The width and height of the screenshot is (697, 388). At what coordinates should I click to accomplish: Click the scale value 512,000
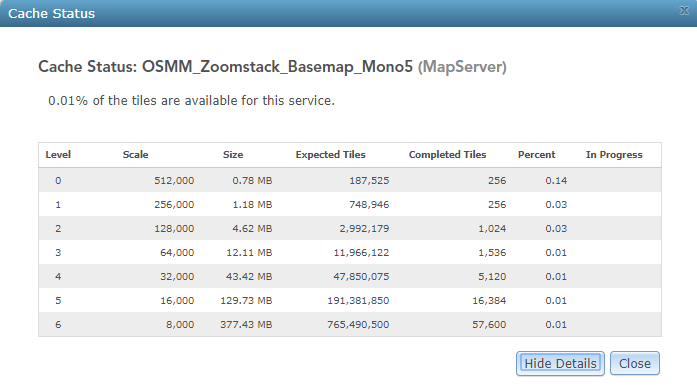[x=174, y=180]
